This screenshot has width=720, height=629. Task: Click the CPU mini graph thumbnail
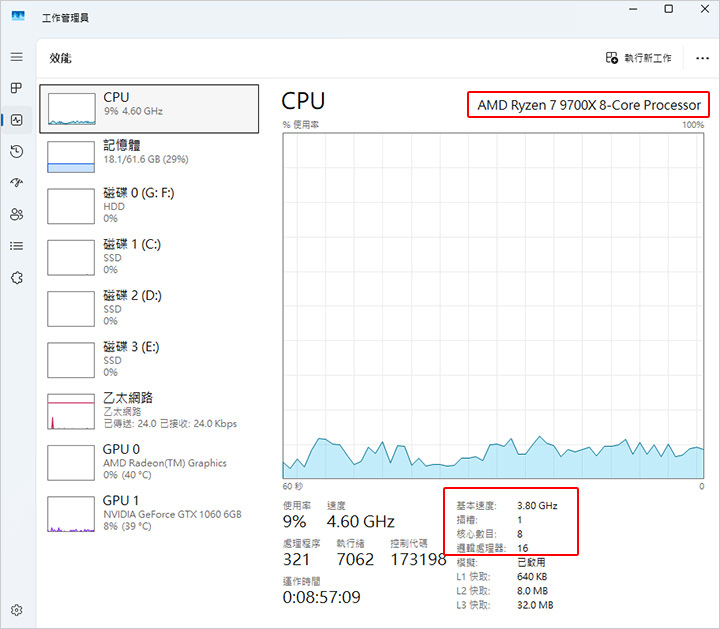coord(72,109)
